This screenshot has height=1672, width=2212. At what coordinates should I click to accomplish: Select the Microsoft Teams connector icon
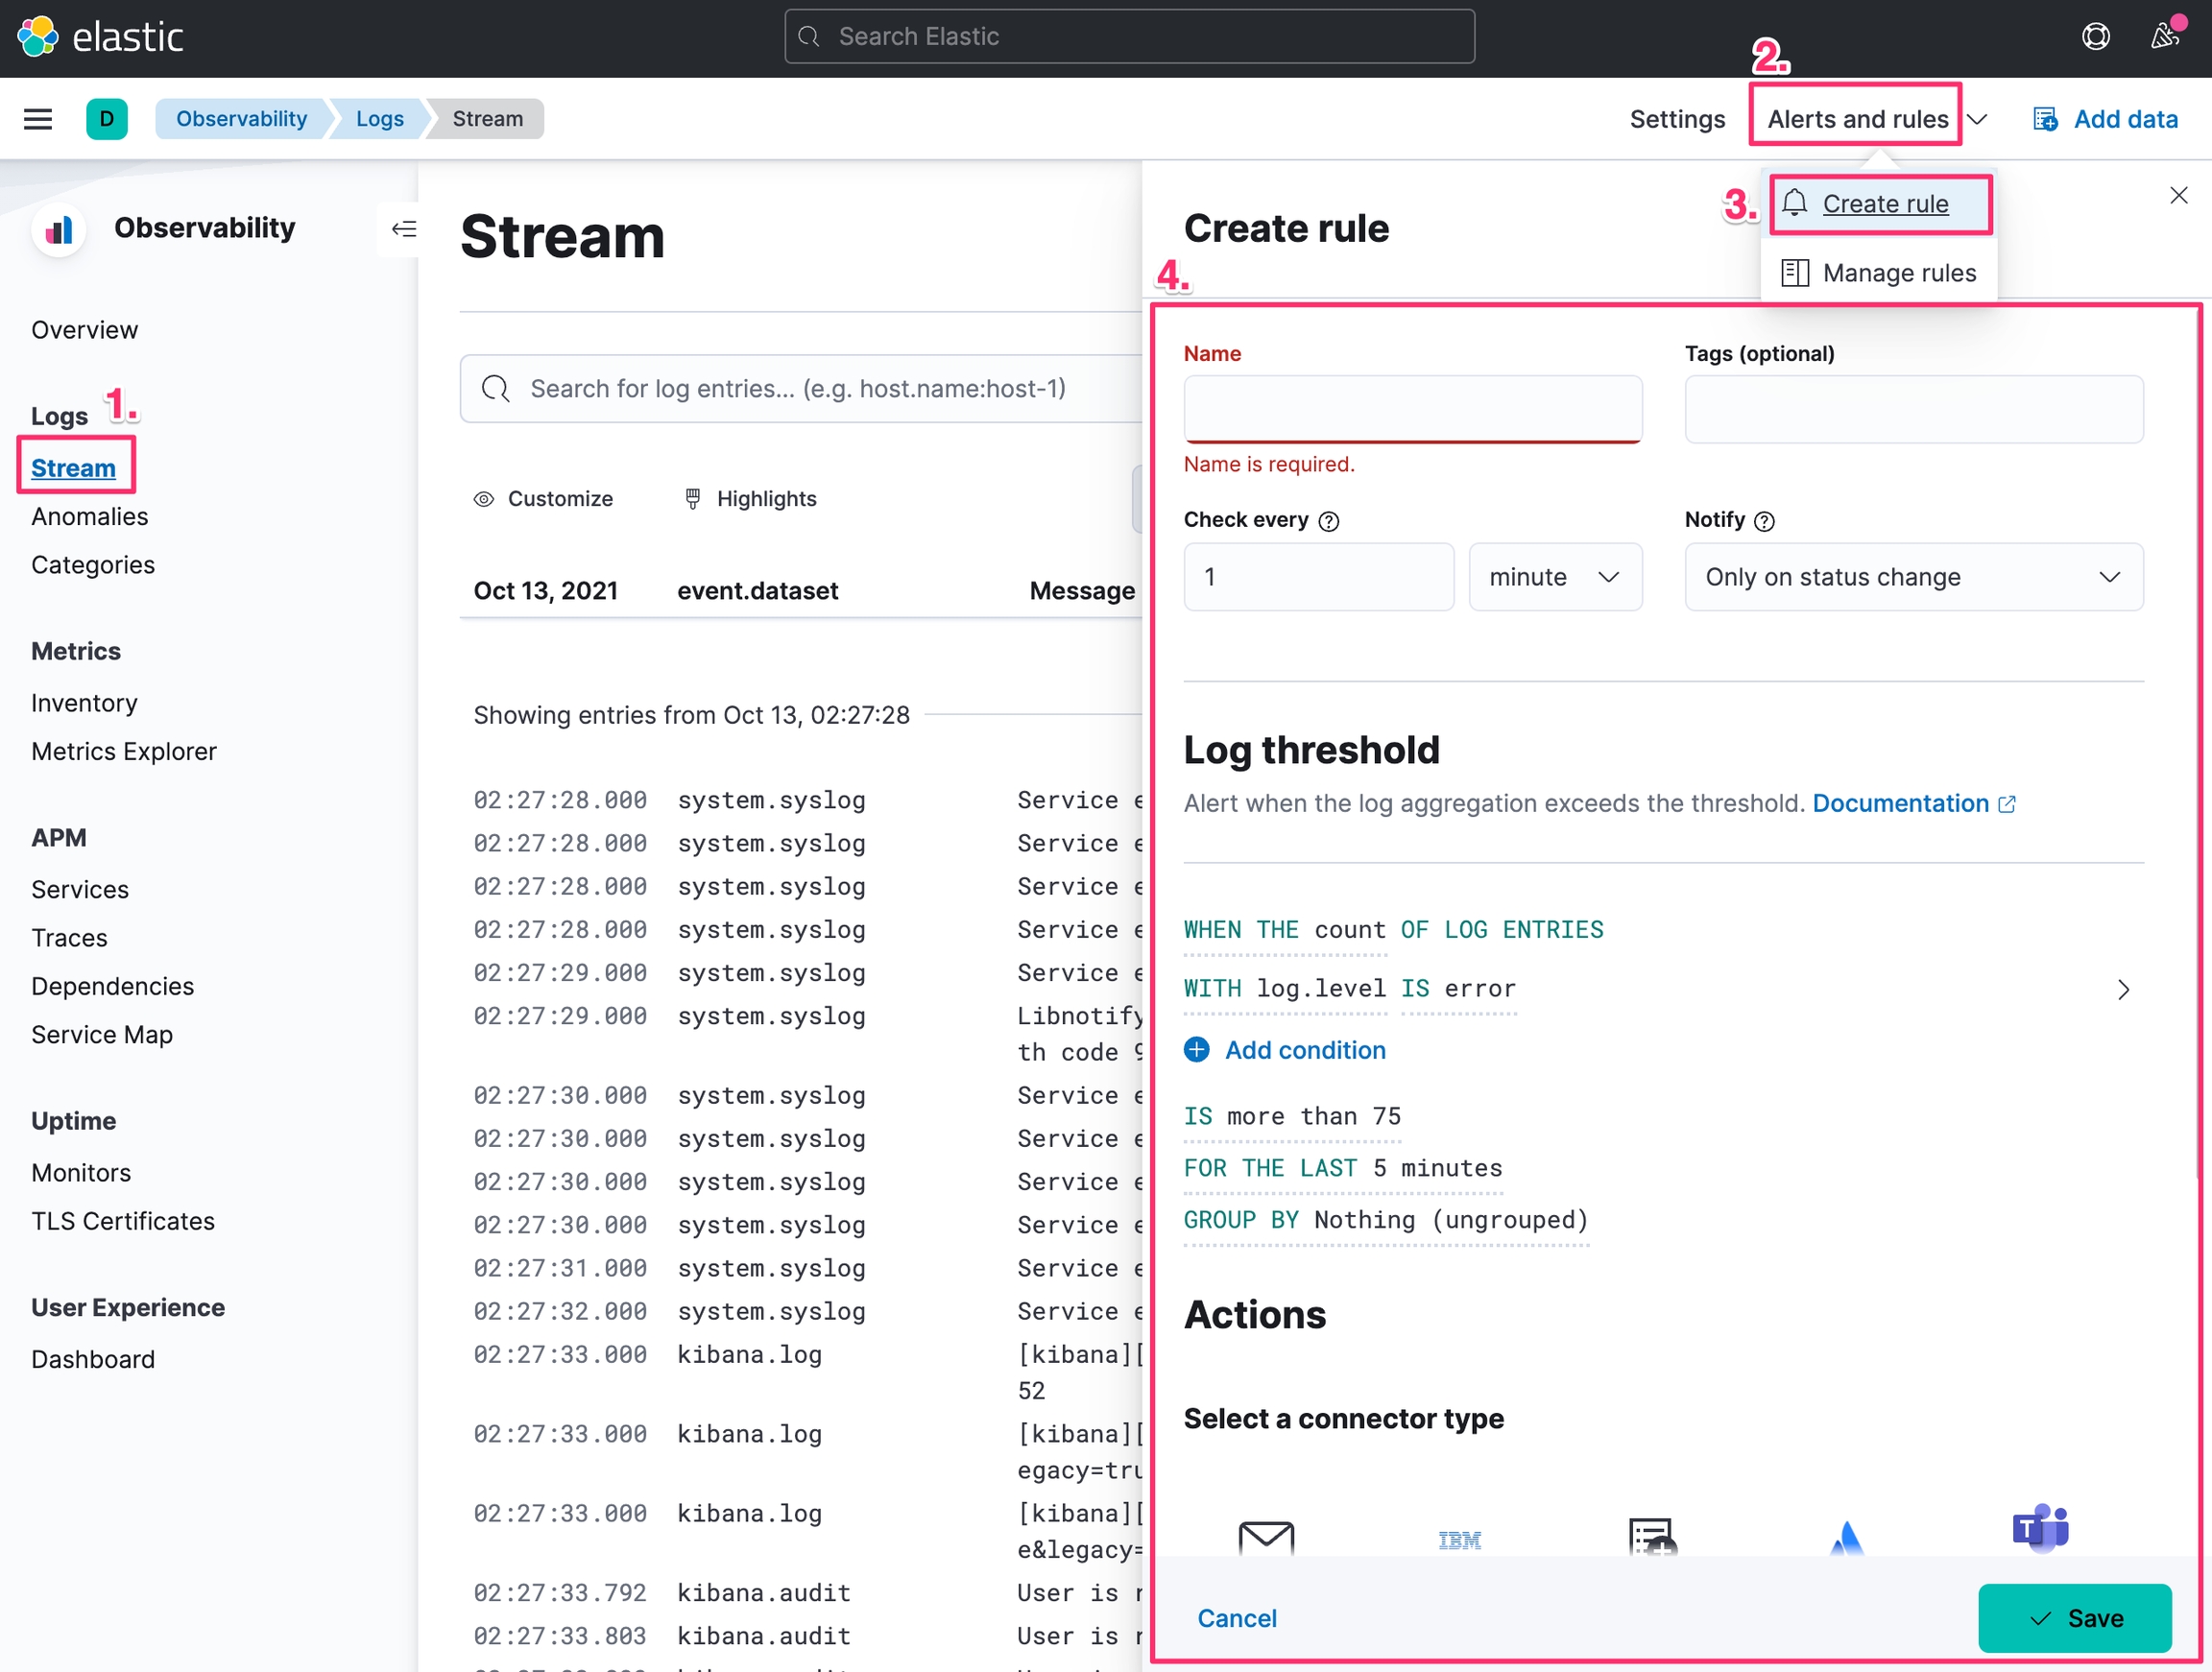2040,1530
